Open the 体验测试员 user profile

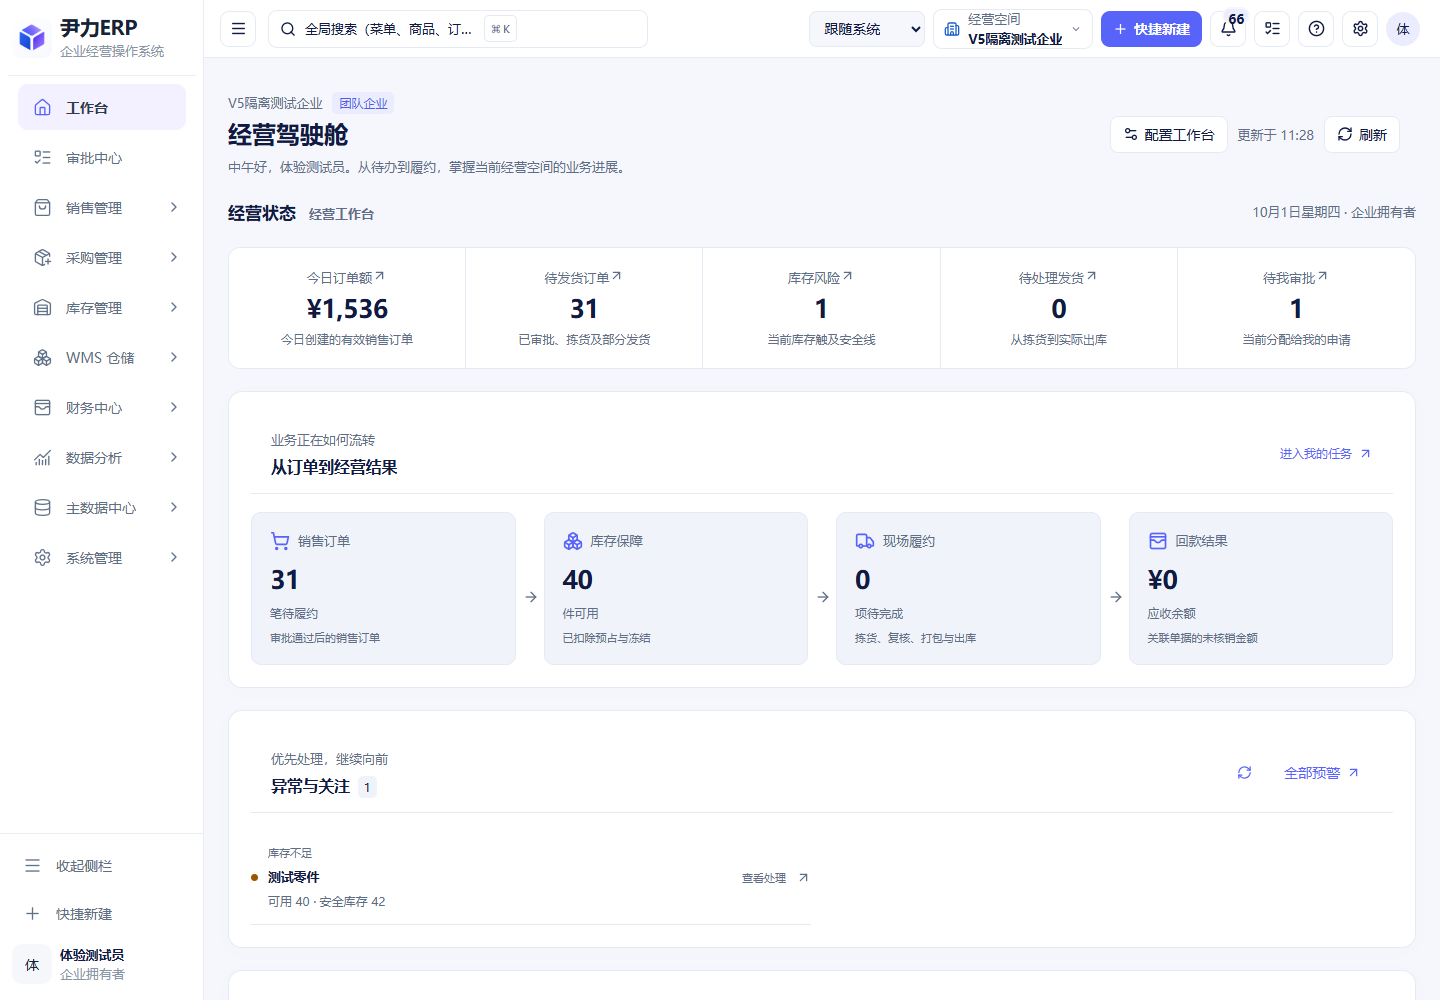pos(102,965)
